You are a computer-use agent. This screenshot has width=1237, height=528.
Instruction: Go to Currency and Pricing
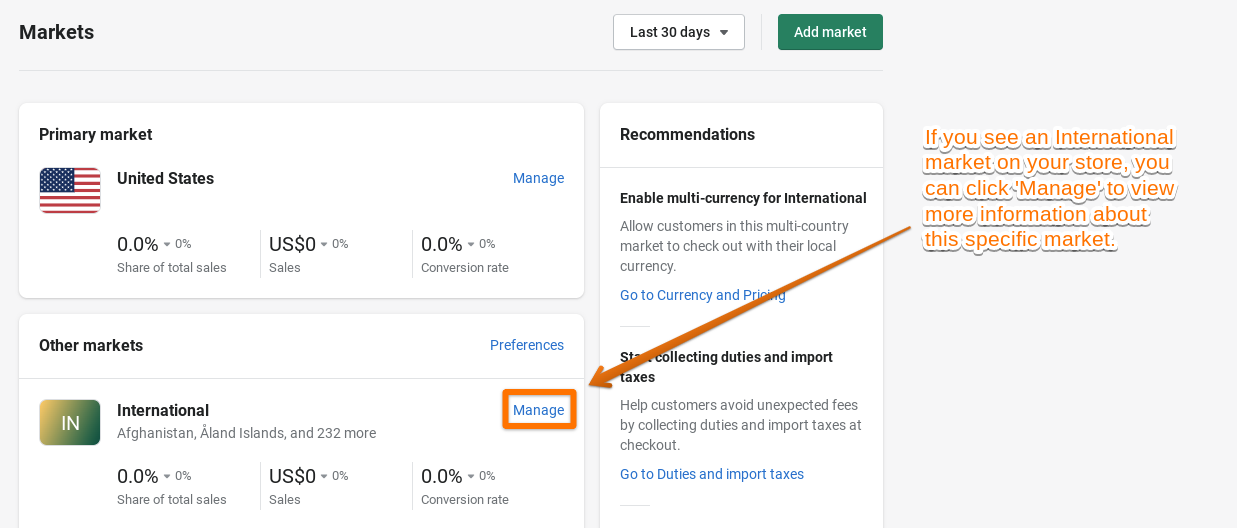[x=702, y=295]
